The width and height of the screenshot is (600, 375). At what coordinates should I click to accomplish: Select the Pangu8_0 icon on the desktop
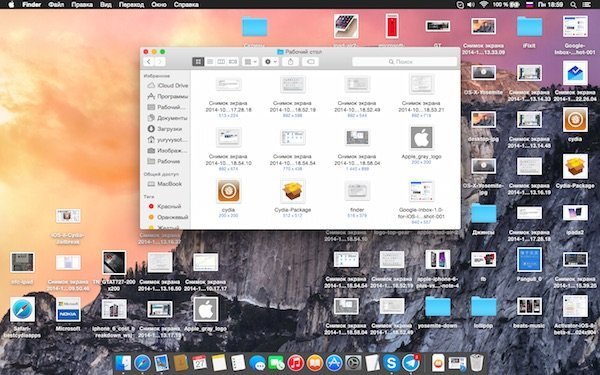tap(529, 259)
